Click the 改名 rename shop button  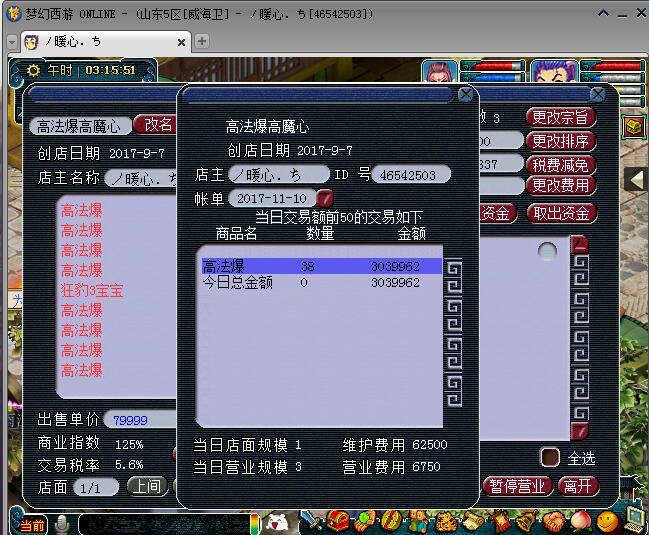pos(155,125)
